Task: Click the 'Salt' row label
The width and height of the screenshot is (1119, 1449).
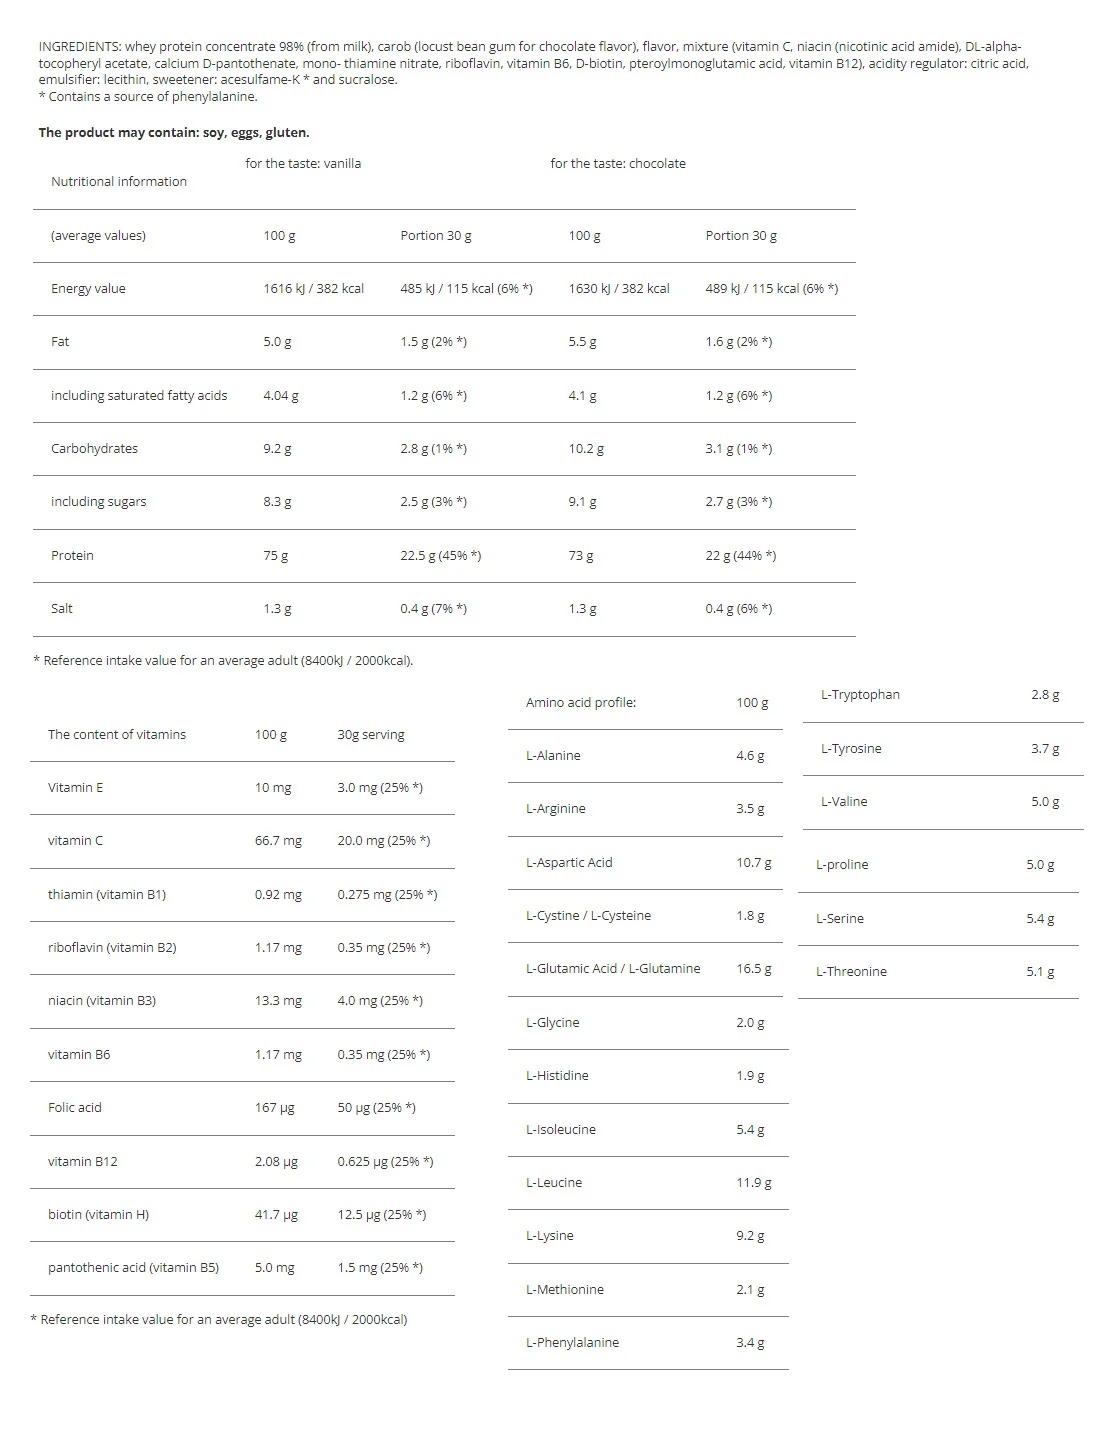Action: pos(62,608)
